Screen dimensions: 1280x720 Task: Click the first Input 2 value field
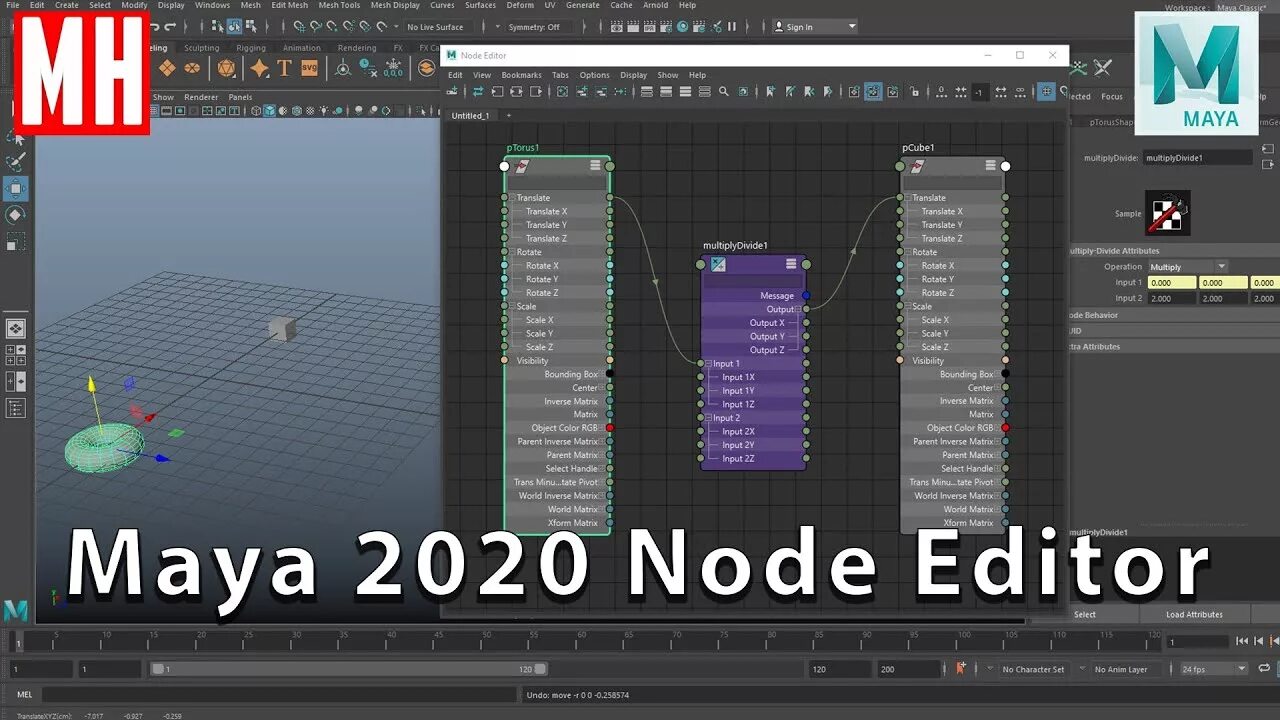1170,298
